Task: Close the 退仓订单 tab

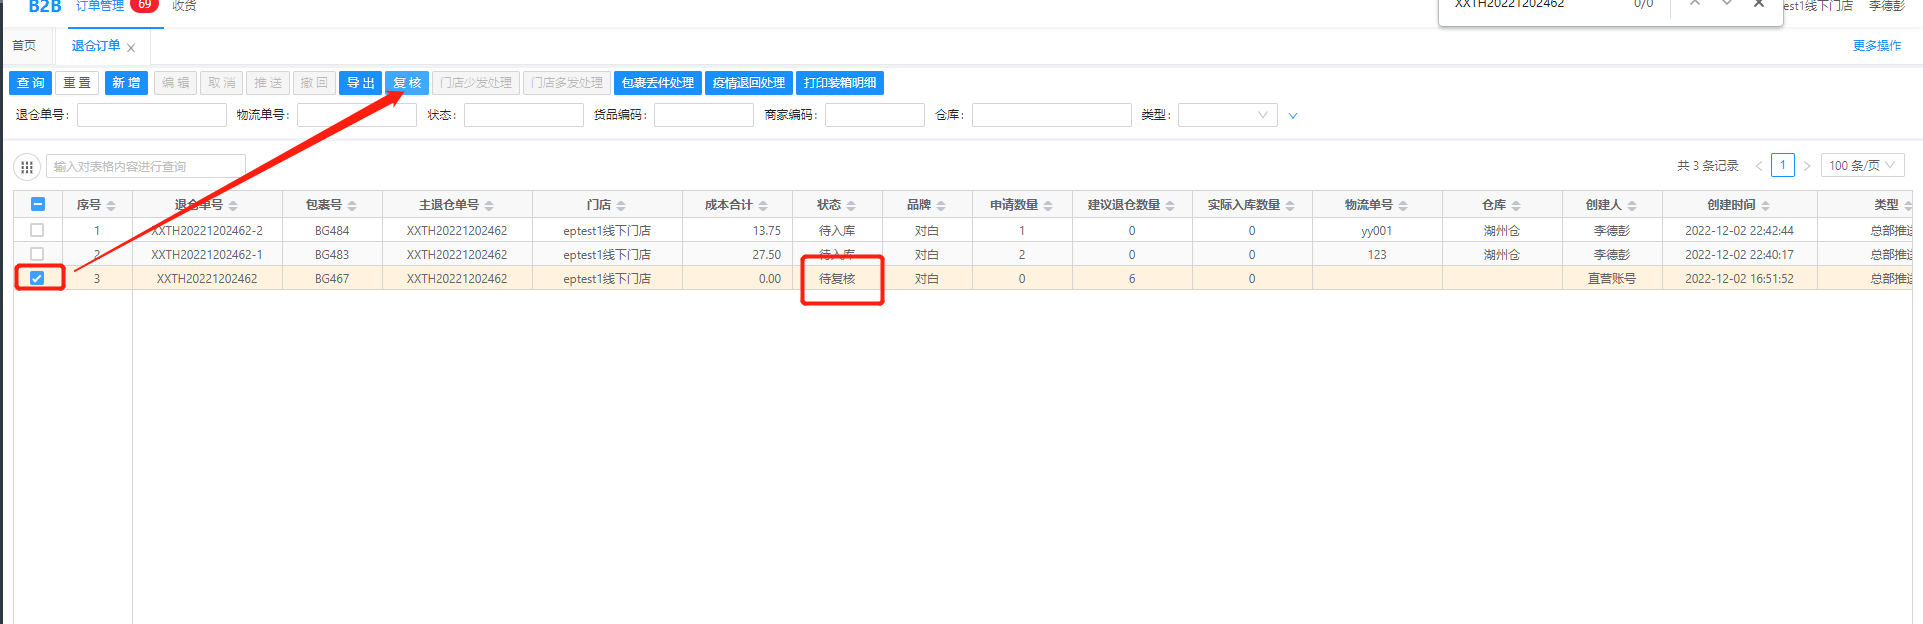Action: click(131, 48)
